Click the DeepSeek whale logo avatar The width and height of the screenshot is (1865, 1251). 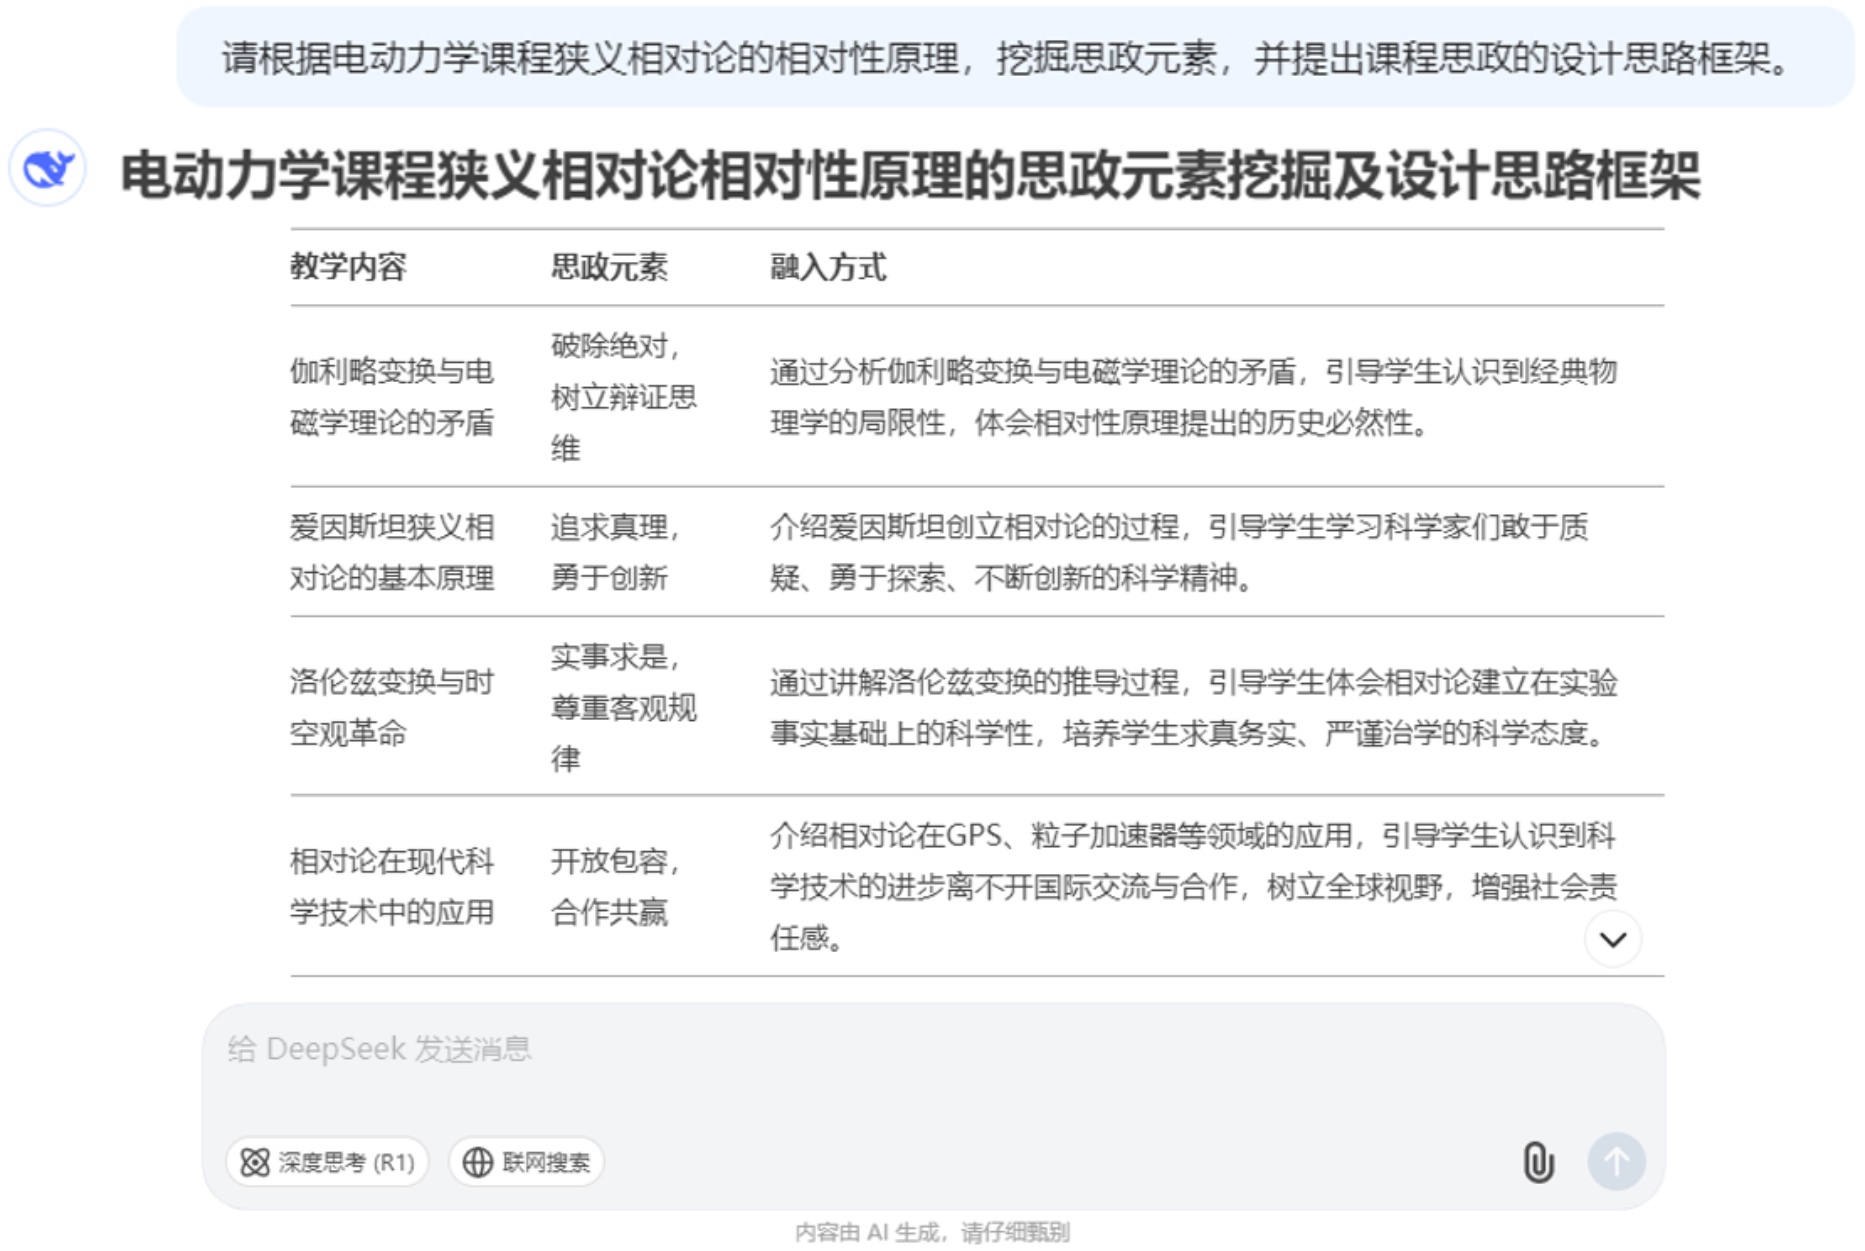47,168
